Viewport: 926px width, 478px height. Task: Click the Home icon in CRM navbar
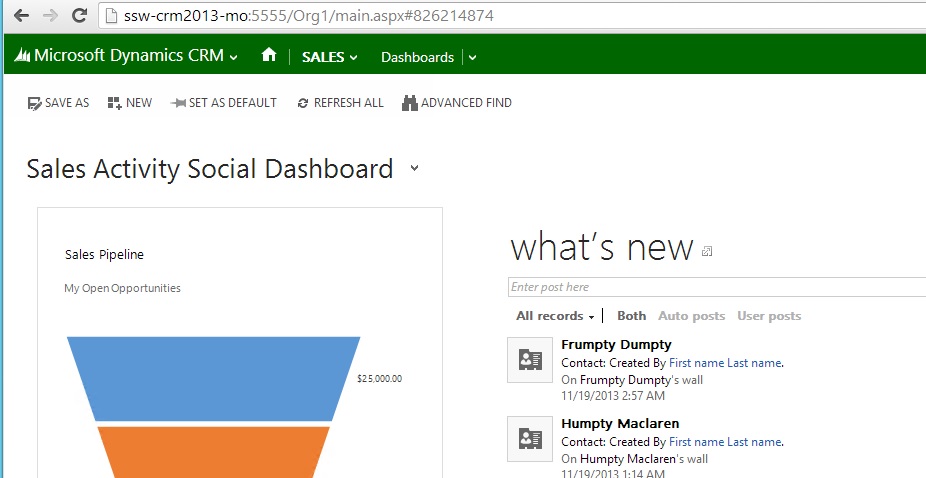[x=268, y=56]
